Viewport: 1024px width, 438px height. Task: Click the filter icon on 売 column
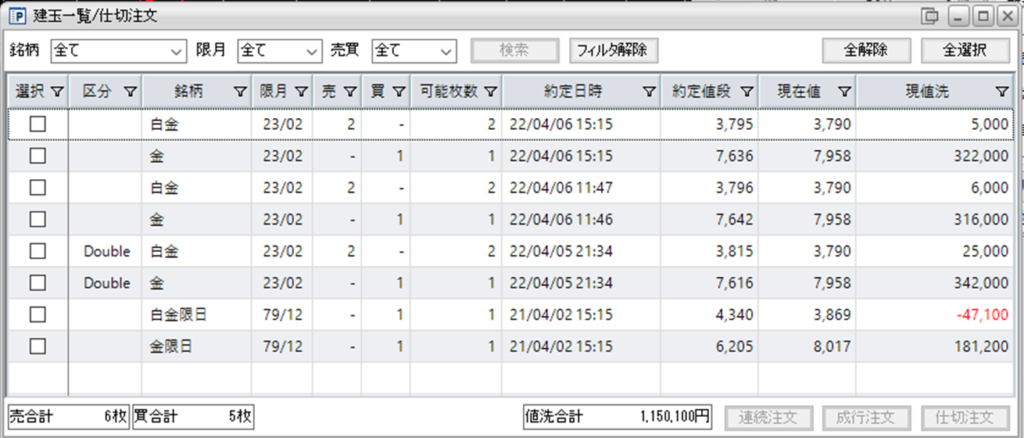[349, 93]
